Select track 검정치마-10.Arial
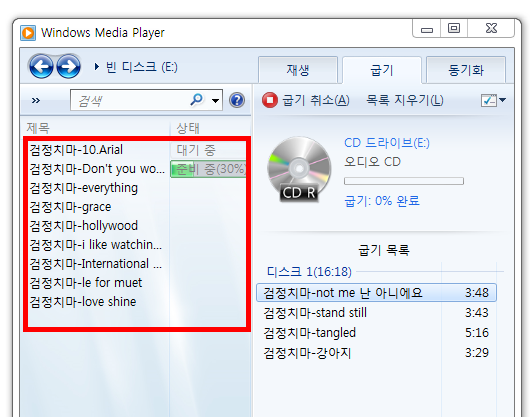Viewport: 530px width, 417px height. point(76,150)
